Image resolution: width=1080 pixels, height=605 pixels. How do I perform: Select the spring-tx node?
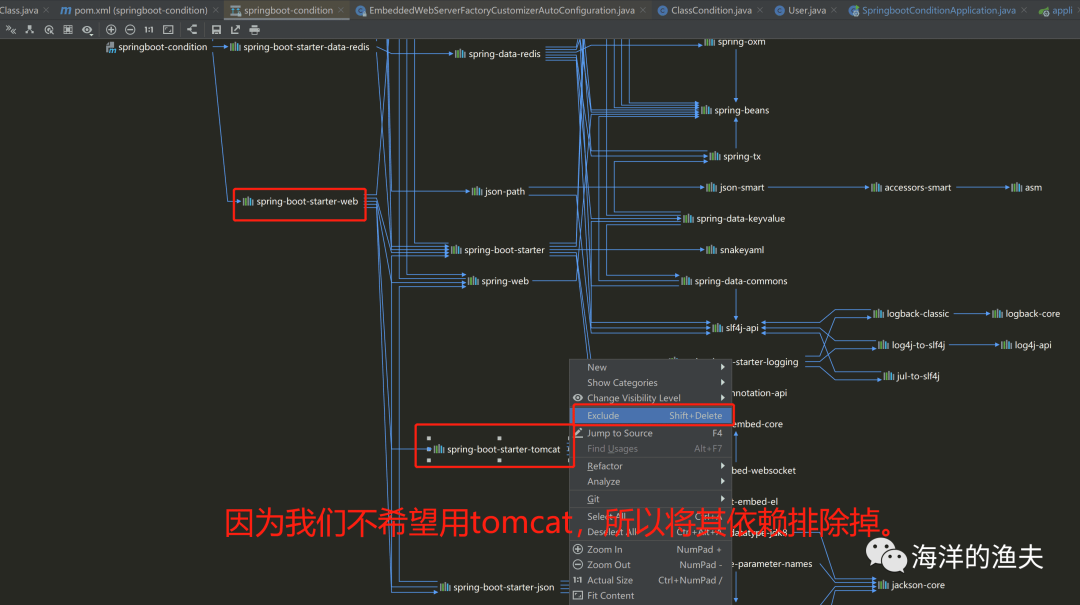coord(735,156)
